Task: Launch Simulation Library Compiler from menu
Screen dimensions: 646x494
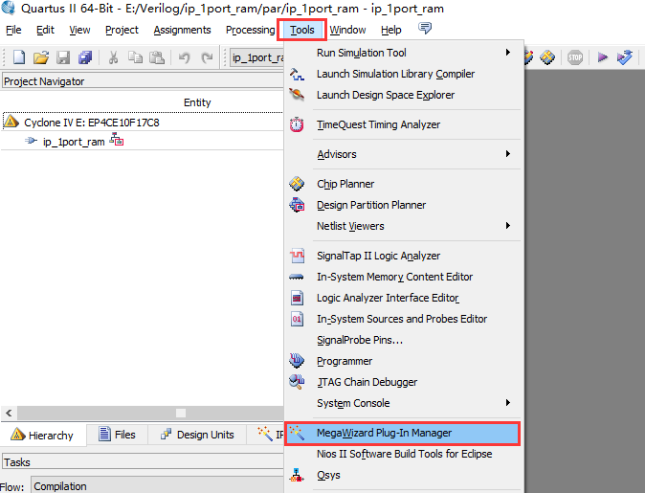Action: pos(404,74)
